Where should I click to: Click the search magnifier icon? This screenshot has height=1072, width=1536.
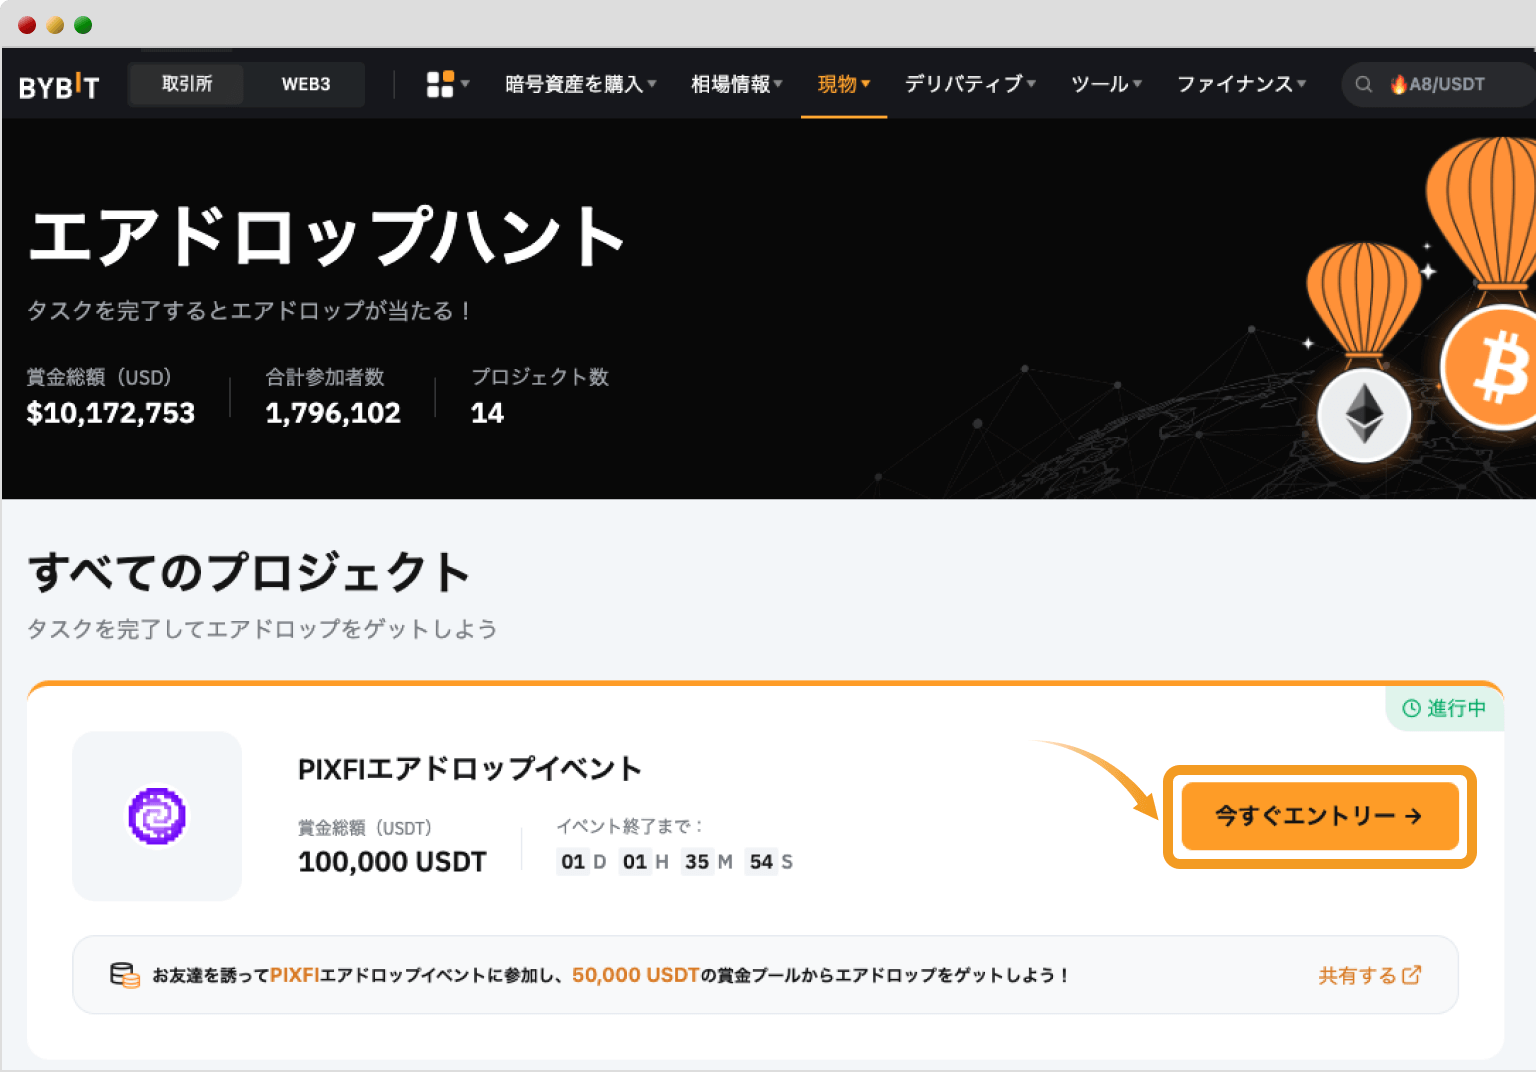coord(1363,84)
